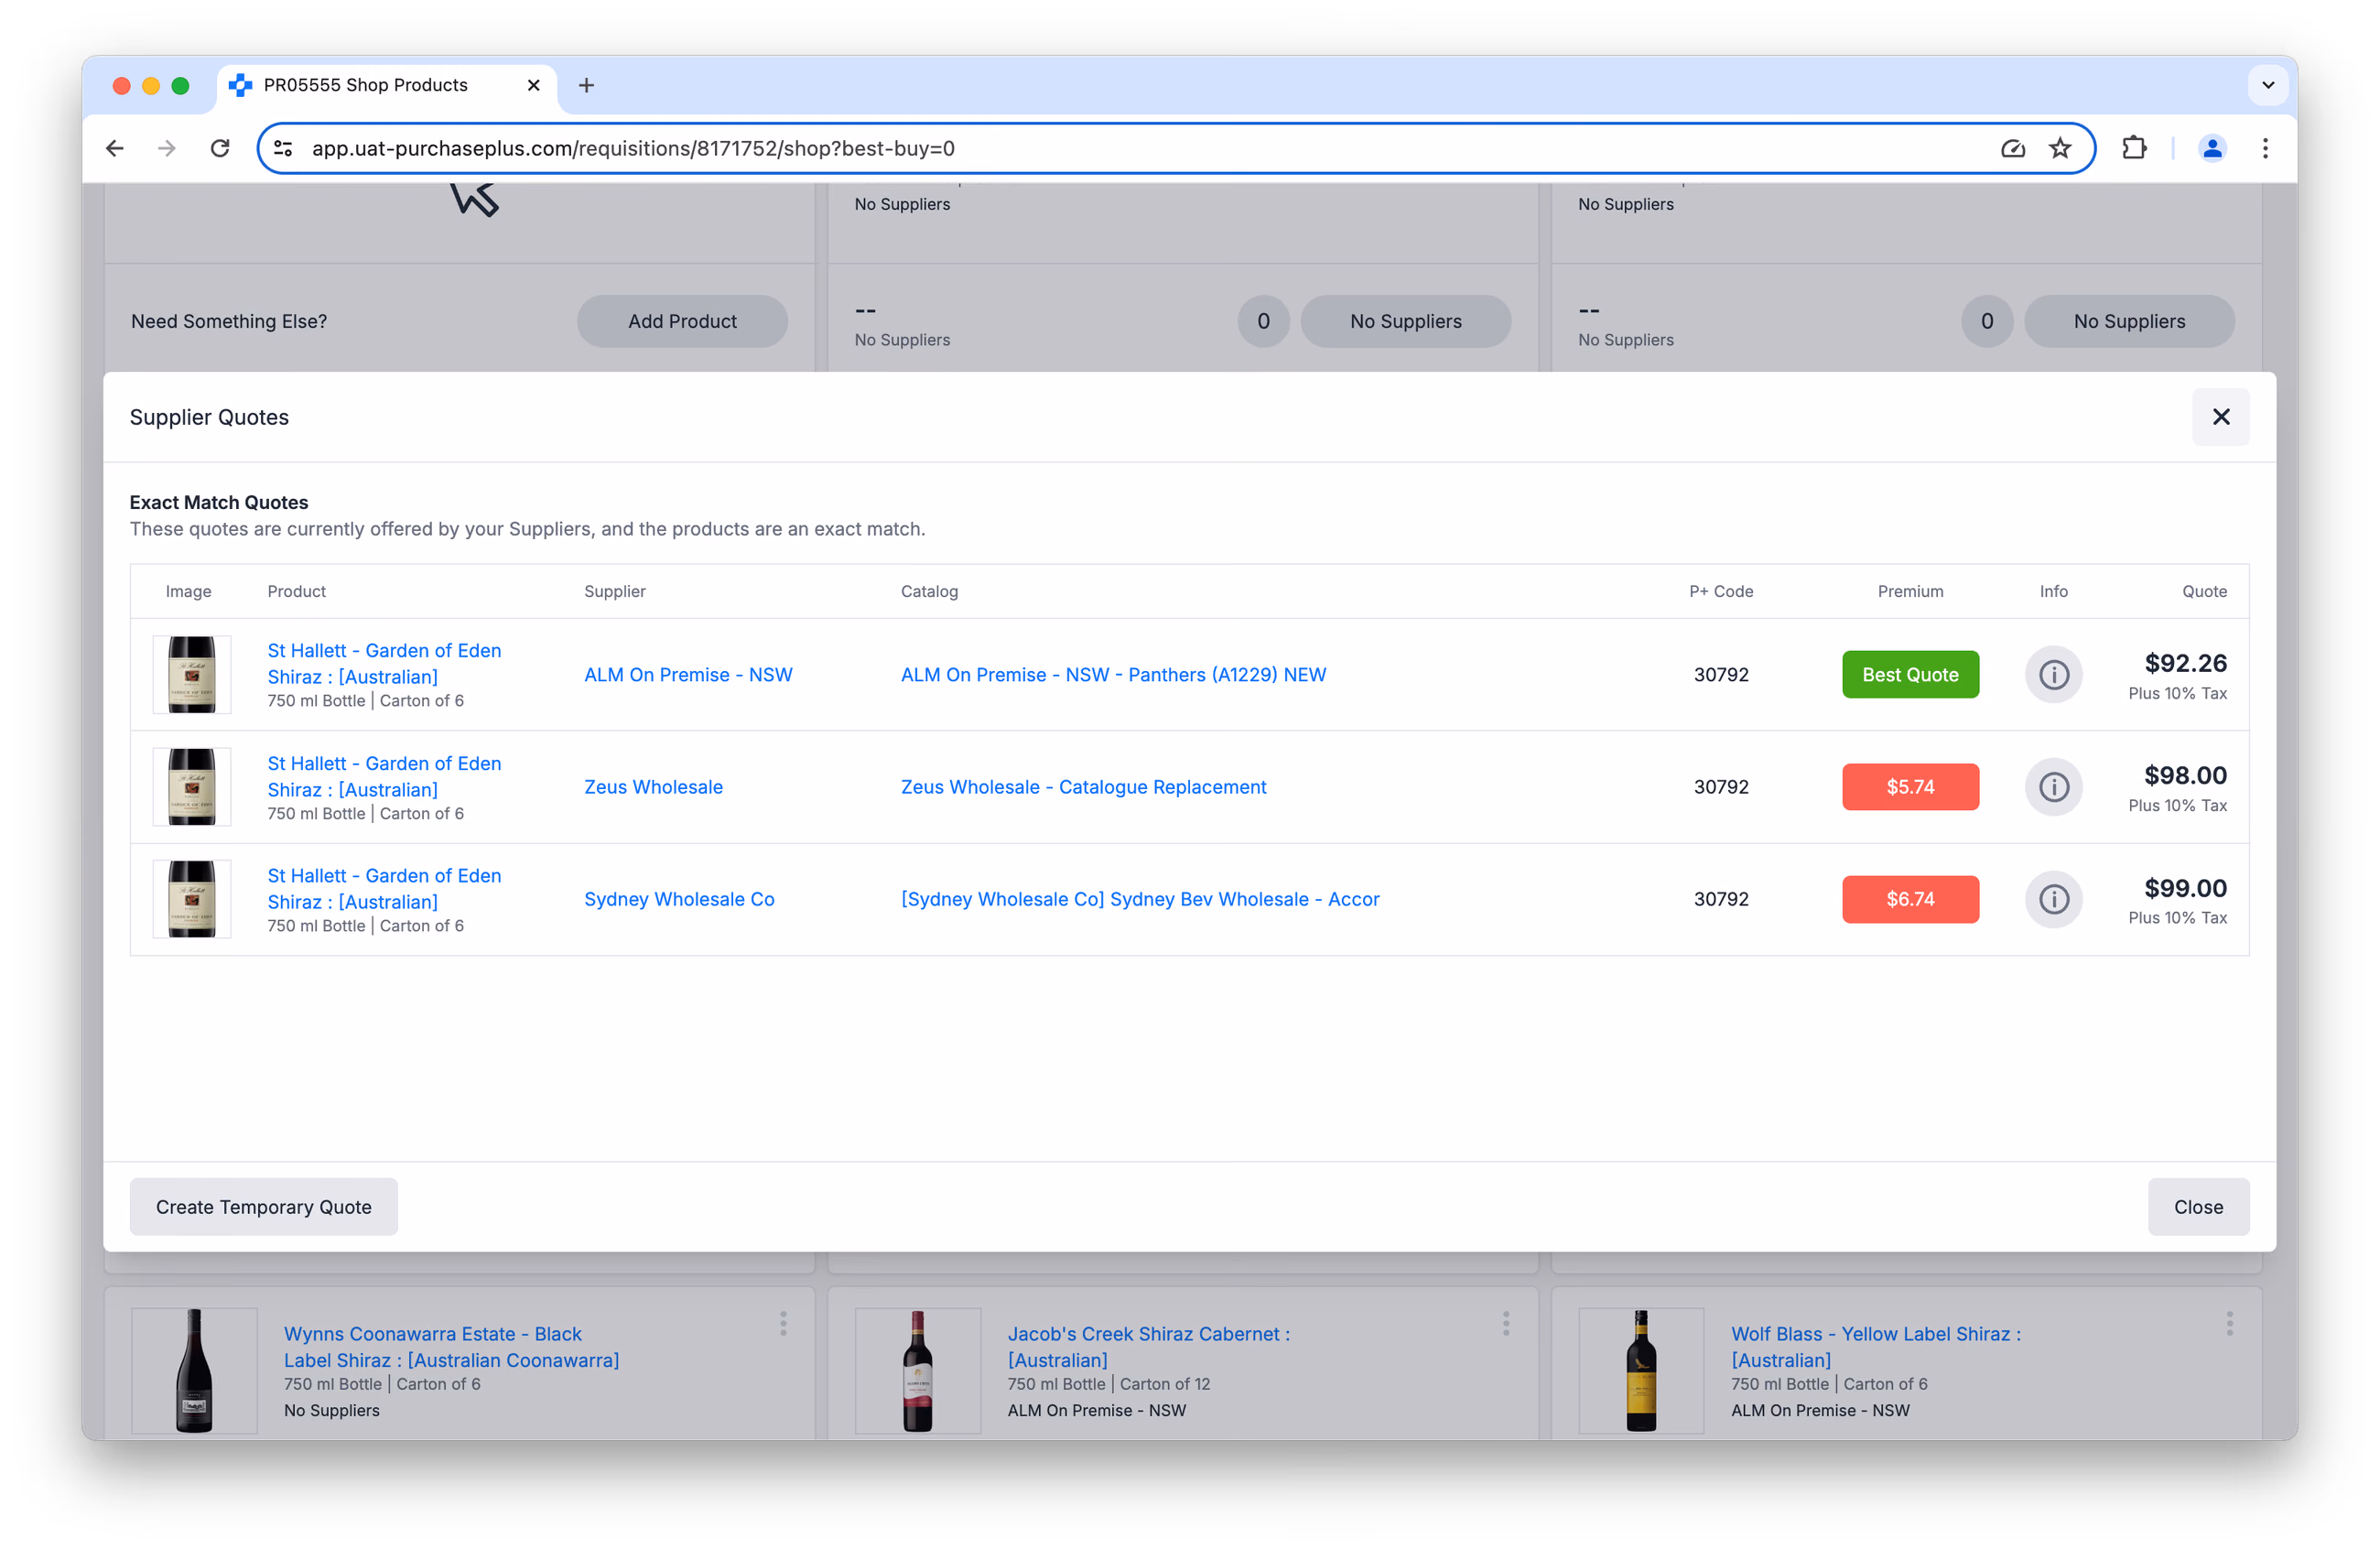Bookmark this page with star icon
This screenshot has height=1549, width=2380.
2060,148
